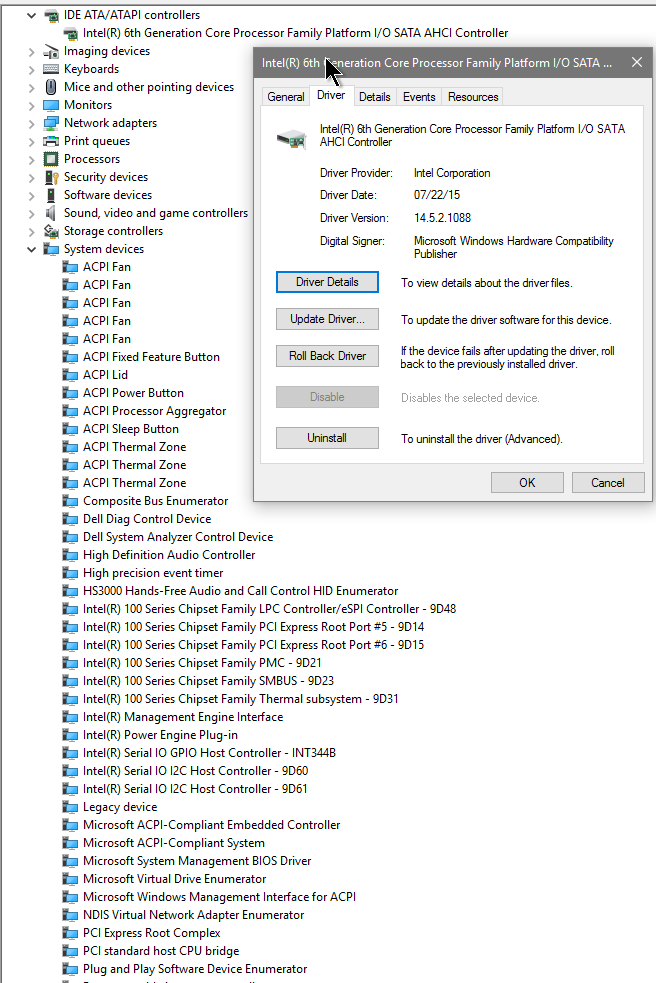Switch to the General tab
The width and height of the screenshot is (656, 983).
(286, 97)
